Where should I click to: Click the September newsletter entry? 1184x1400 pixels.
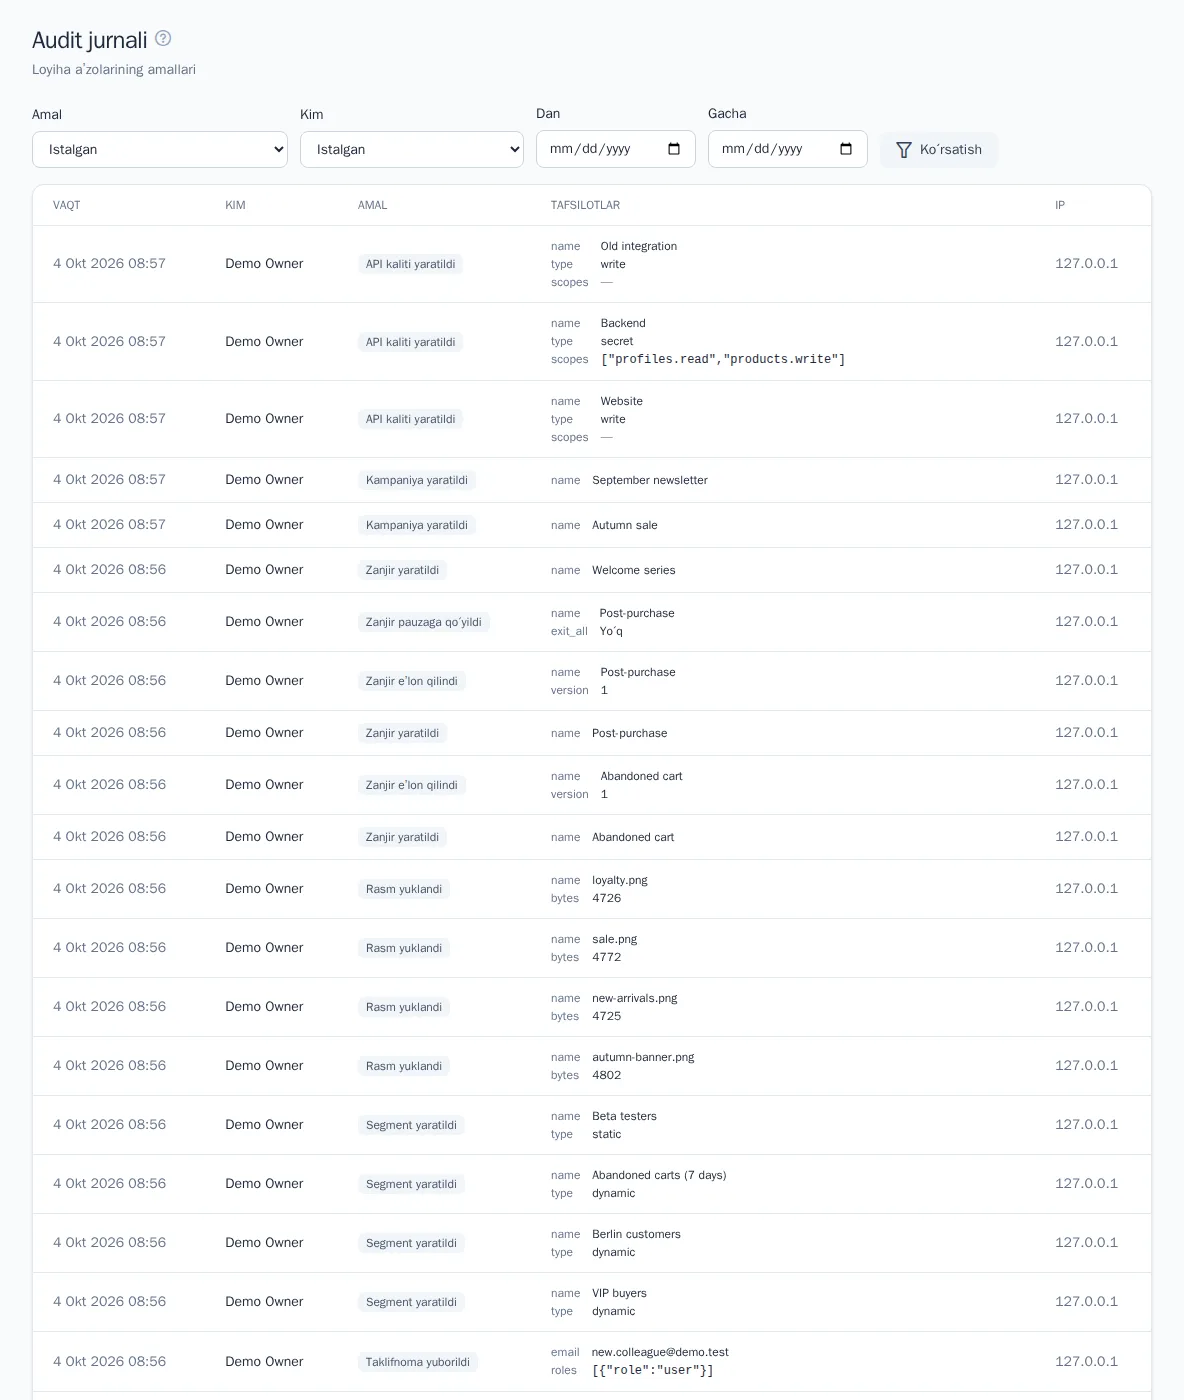pos(650,480)
